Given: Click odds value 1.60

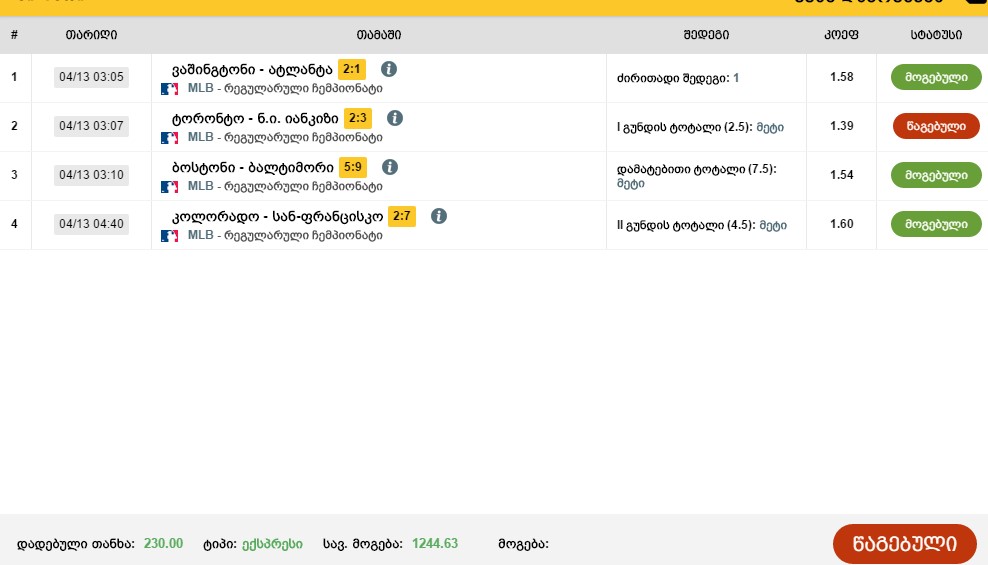Looking at the screenshot, I should tap(841, 224).
